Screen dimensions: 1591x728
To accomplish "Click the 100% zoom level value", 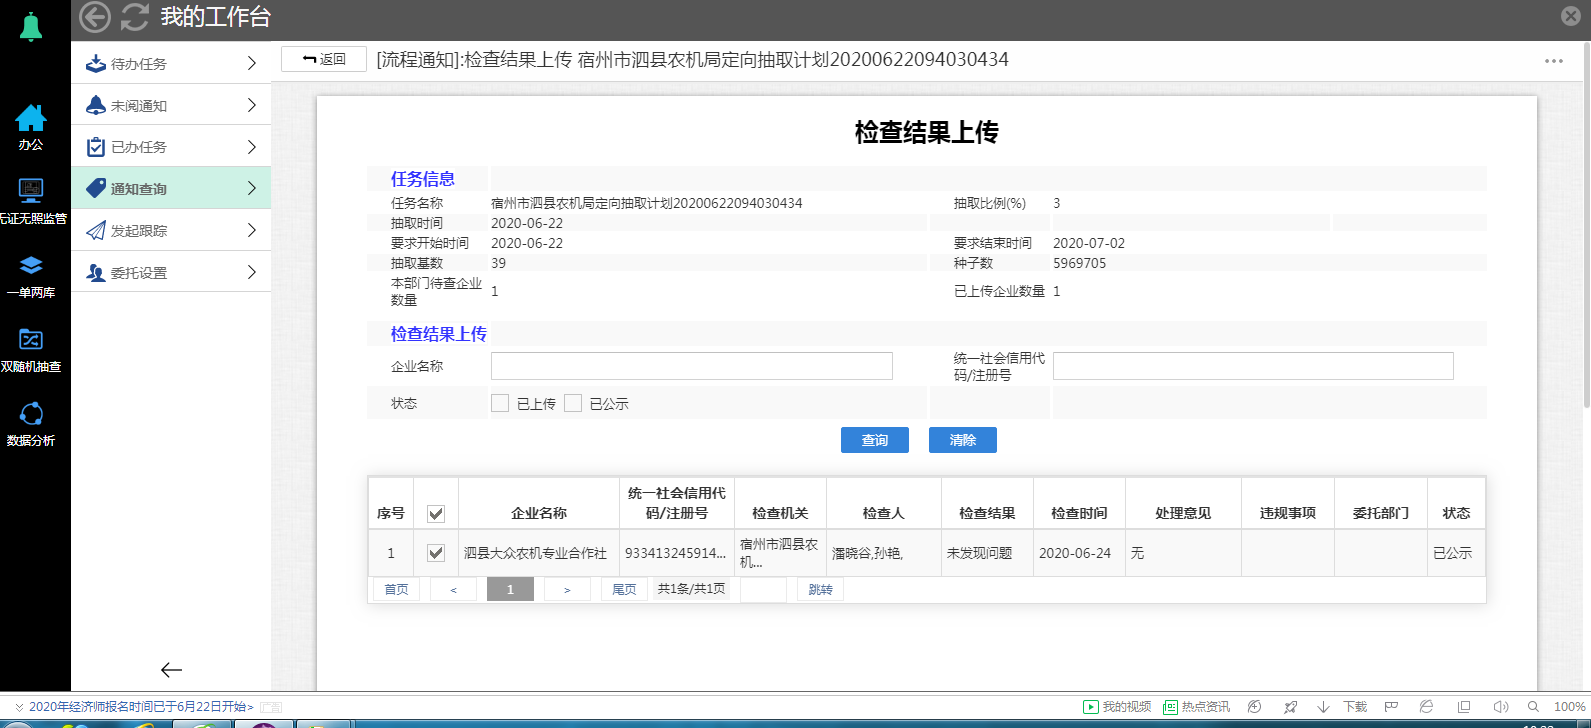I will pos(1569,706).
